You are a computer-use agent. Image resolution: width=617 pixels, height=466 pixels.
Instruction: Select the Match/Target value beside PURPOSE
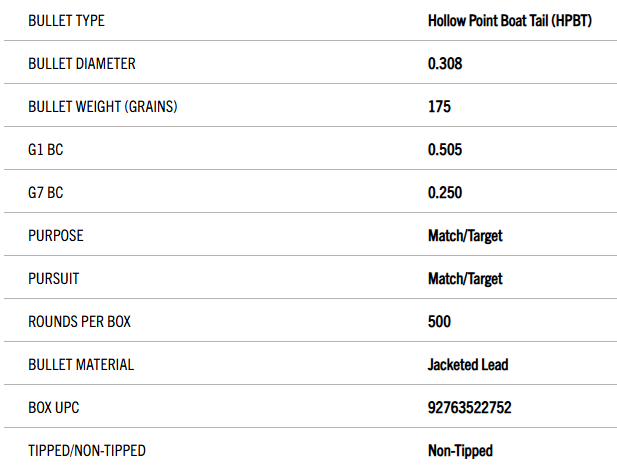coord(465,235)
